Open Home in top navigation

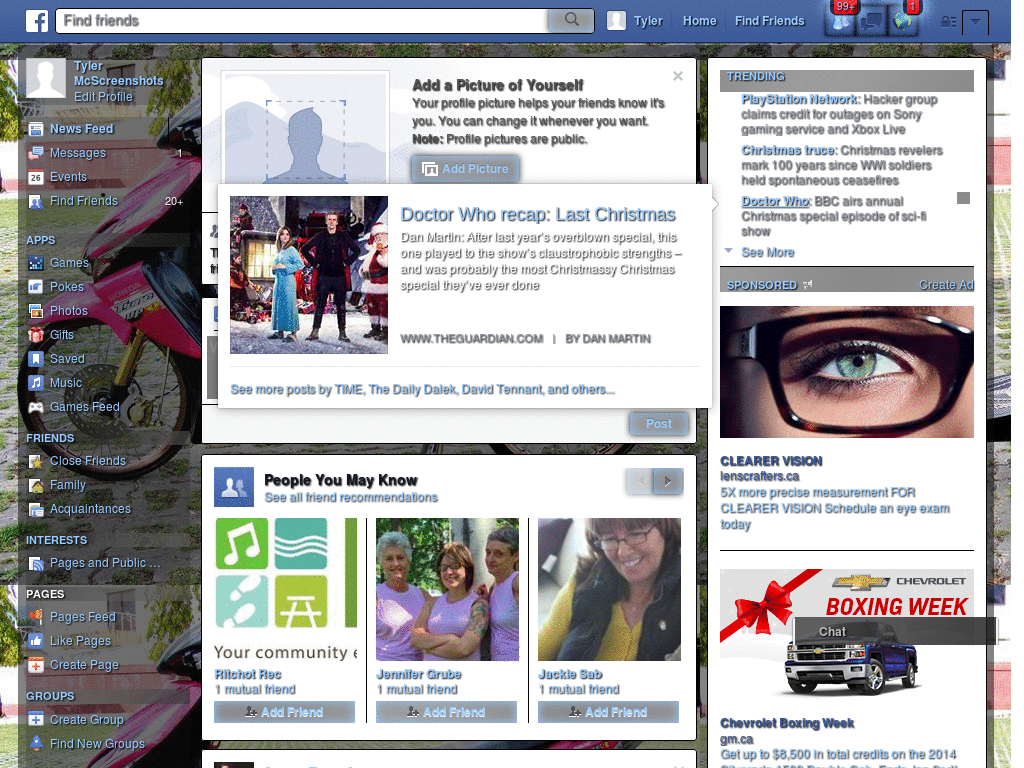tap(699, 21)
